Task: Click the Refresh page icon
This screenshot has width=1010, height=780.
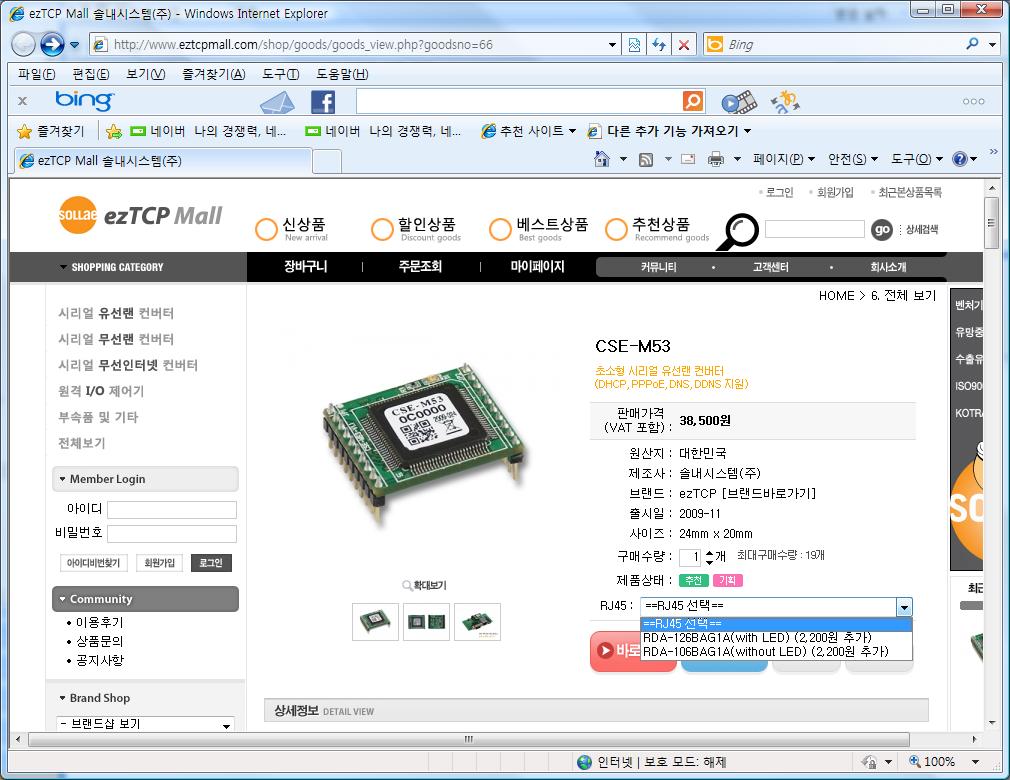Action: pyautogui.click(x=658, y=44)
